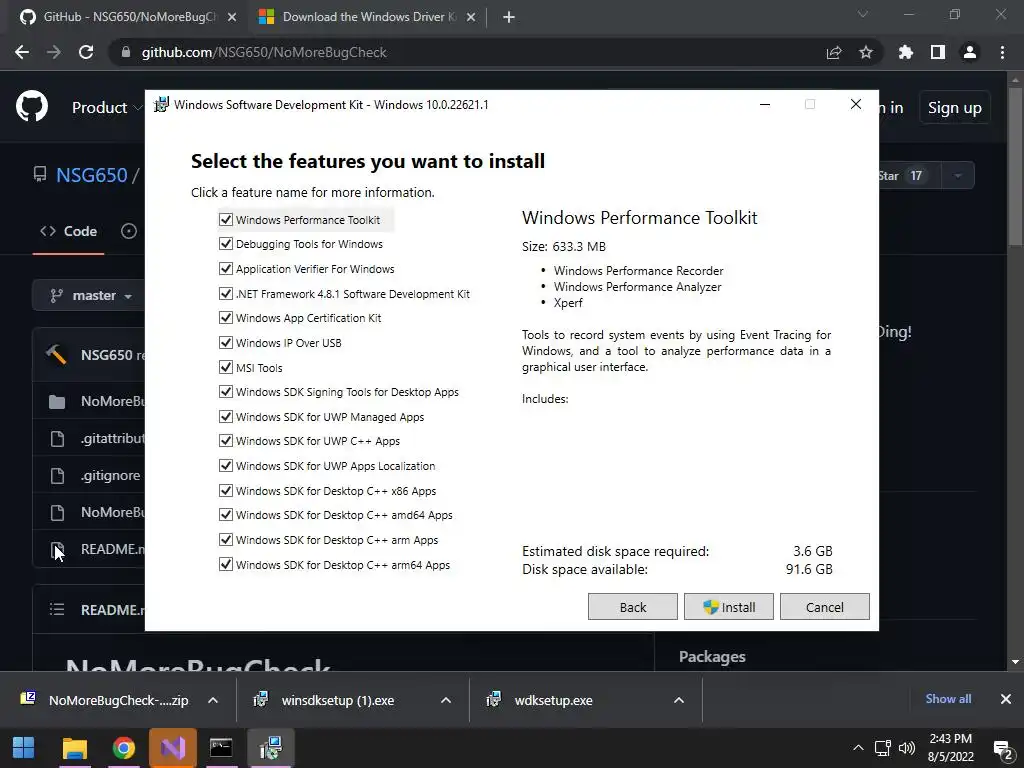Image resolution: width=1024 pixels, height=768 pixels.
Task: Close the GitHub browser tab
Action: [x=232, y=17]
